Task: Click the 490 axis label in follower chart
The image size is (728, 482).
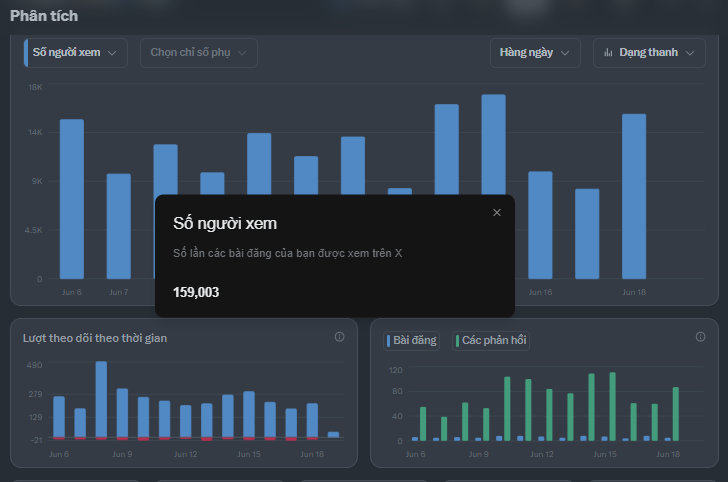Action: point(35,365)
